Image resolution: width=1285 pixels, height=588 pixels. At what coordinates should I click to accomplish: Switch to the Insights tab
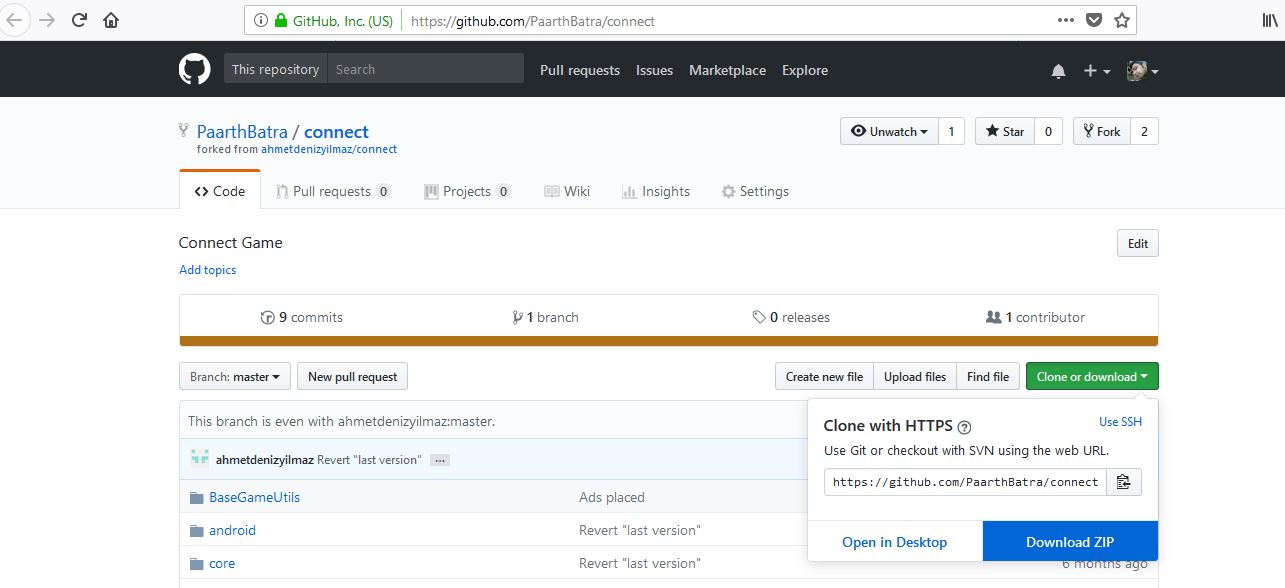pyautogui.click(x=656, y=191)
